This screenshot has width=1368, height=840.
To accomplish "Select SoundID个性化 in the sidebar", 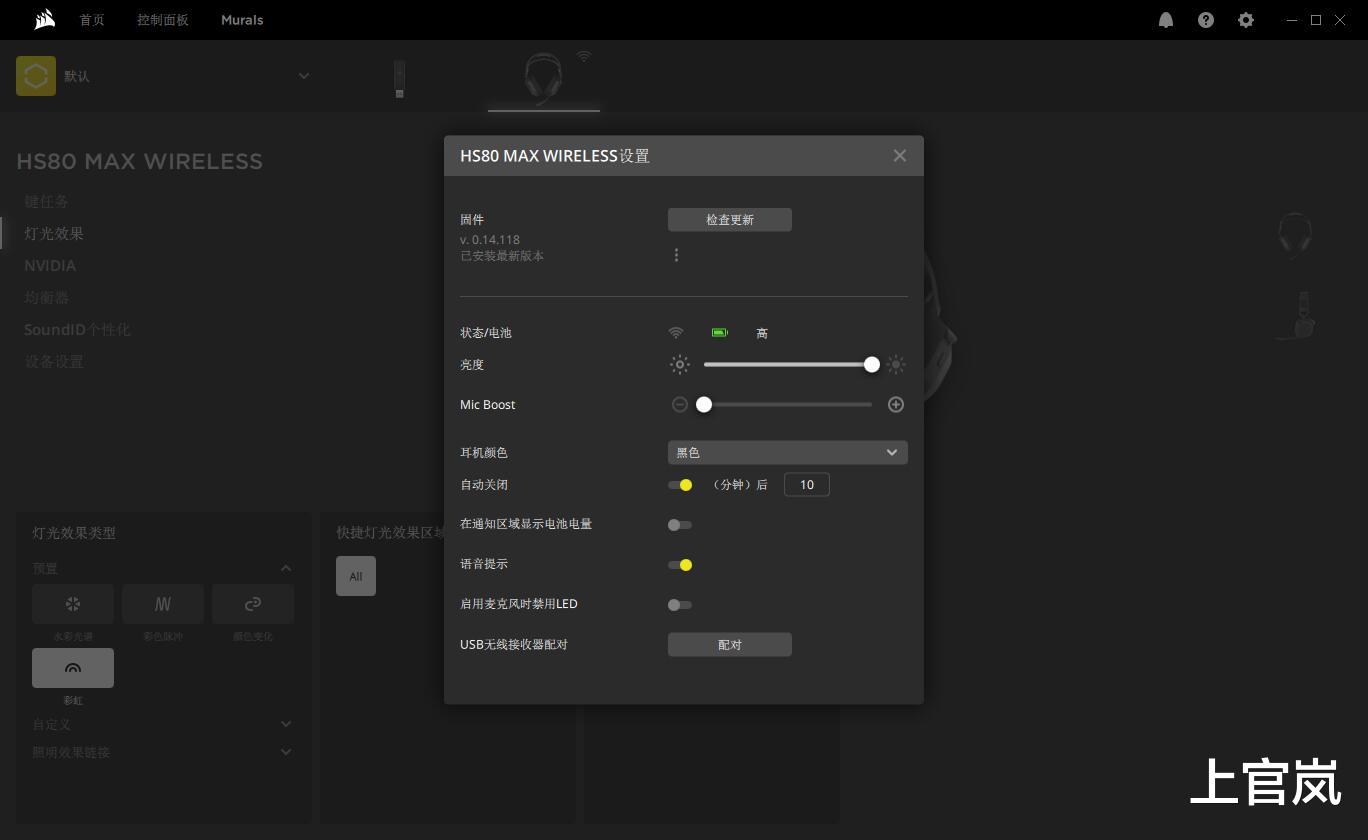I will (x=77, y=329).
